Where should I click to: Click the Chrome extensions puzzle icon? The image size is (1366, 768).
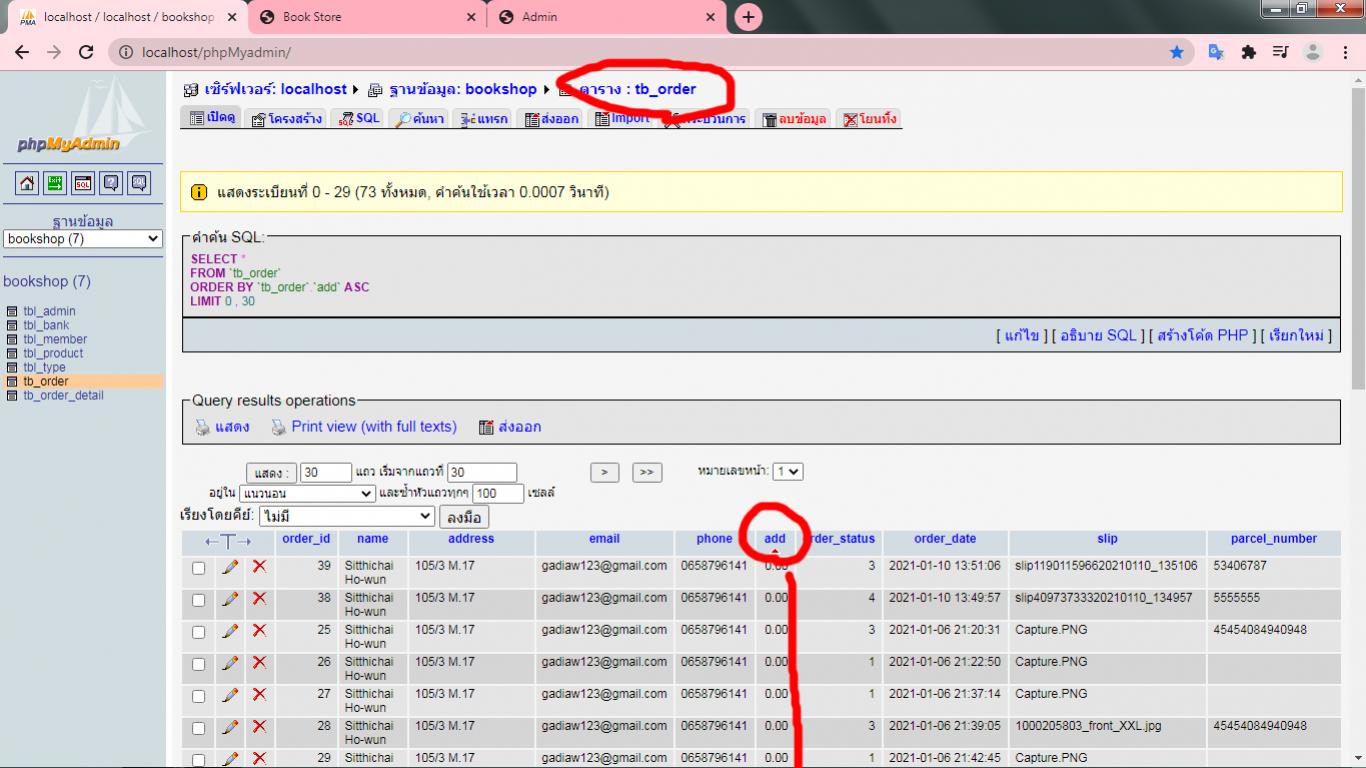[x=1248, y=52]
